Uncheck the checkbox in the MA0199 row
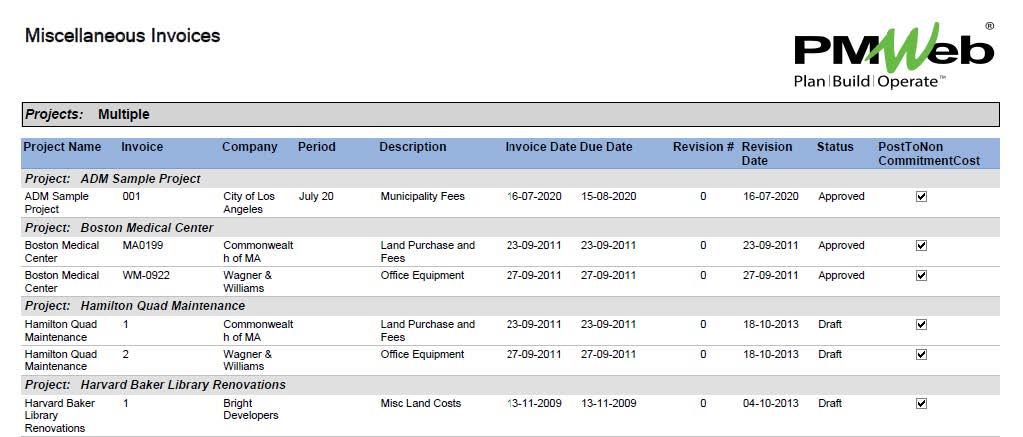 [x=921, y=246]
